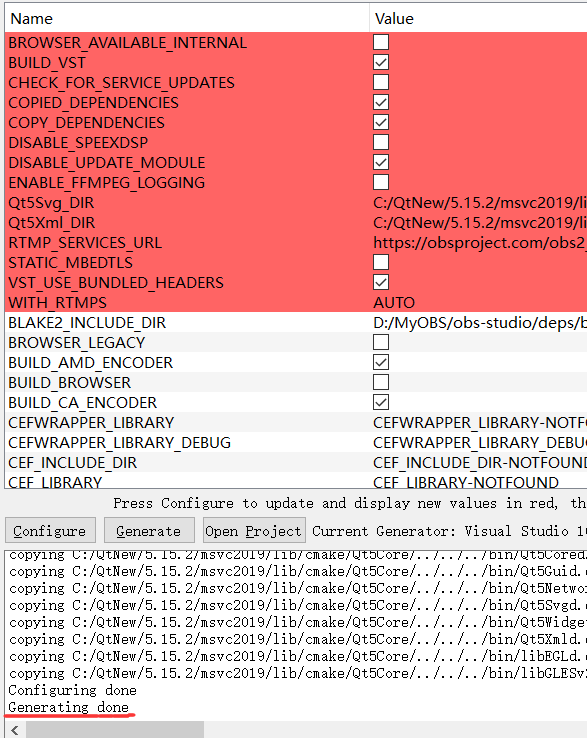
Task: Enable the BROWSER_LEGACY checkbox
Action: pos(381,342)
